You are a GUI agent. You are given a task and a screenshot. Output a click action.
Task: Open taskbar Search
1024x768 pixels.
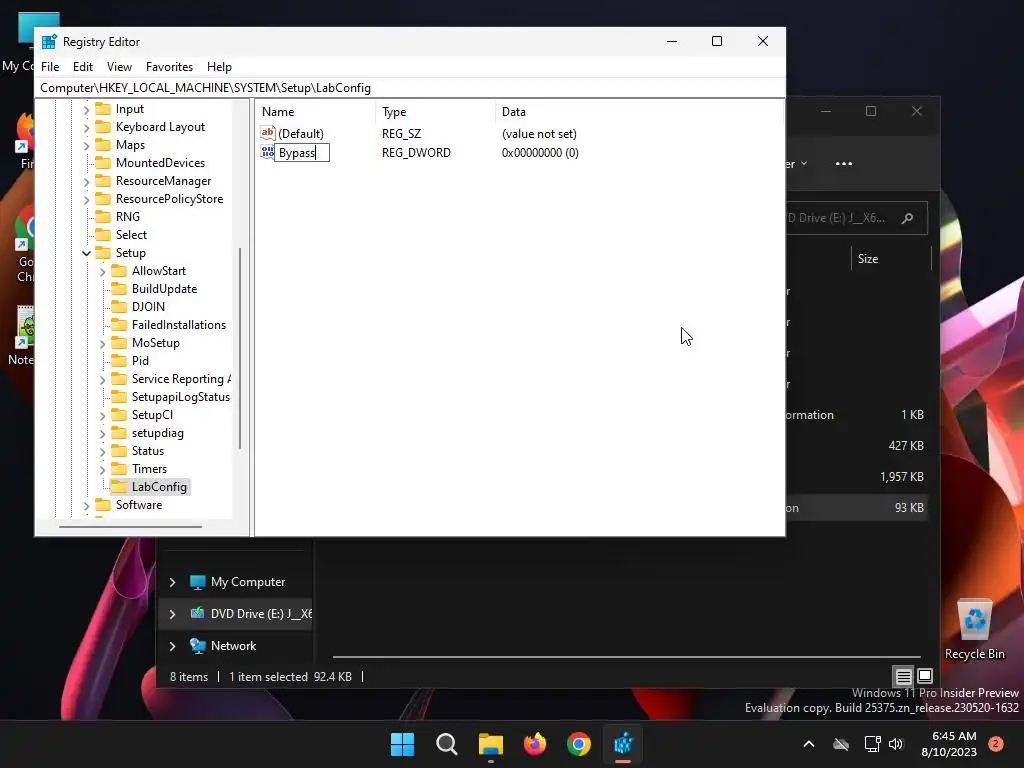(x=447, y=744)
